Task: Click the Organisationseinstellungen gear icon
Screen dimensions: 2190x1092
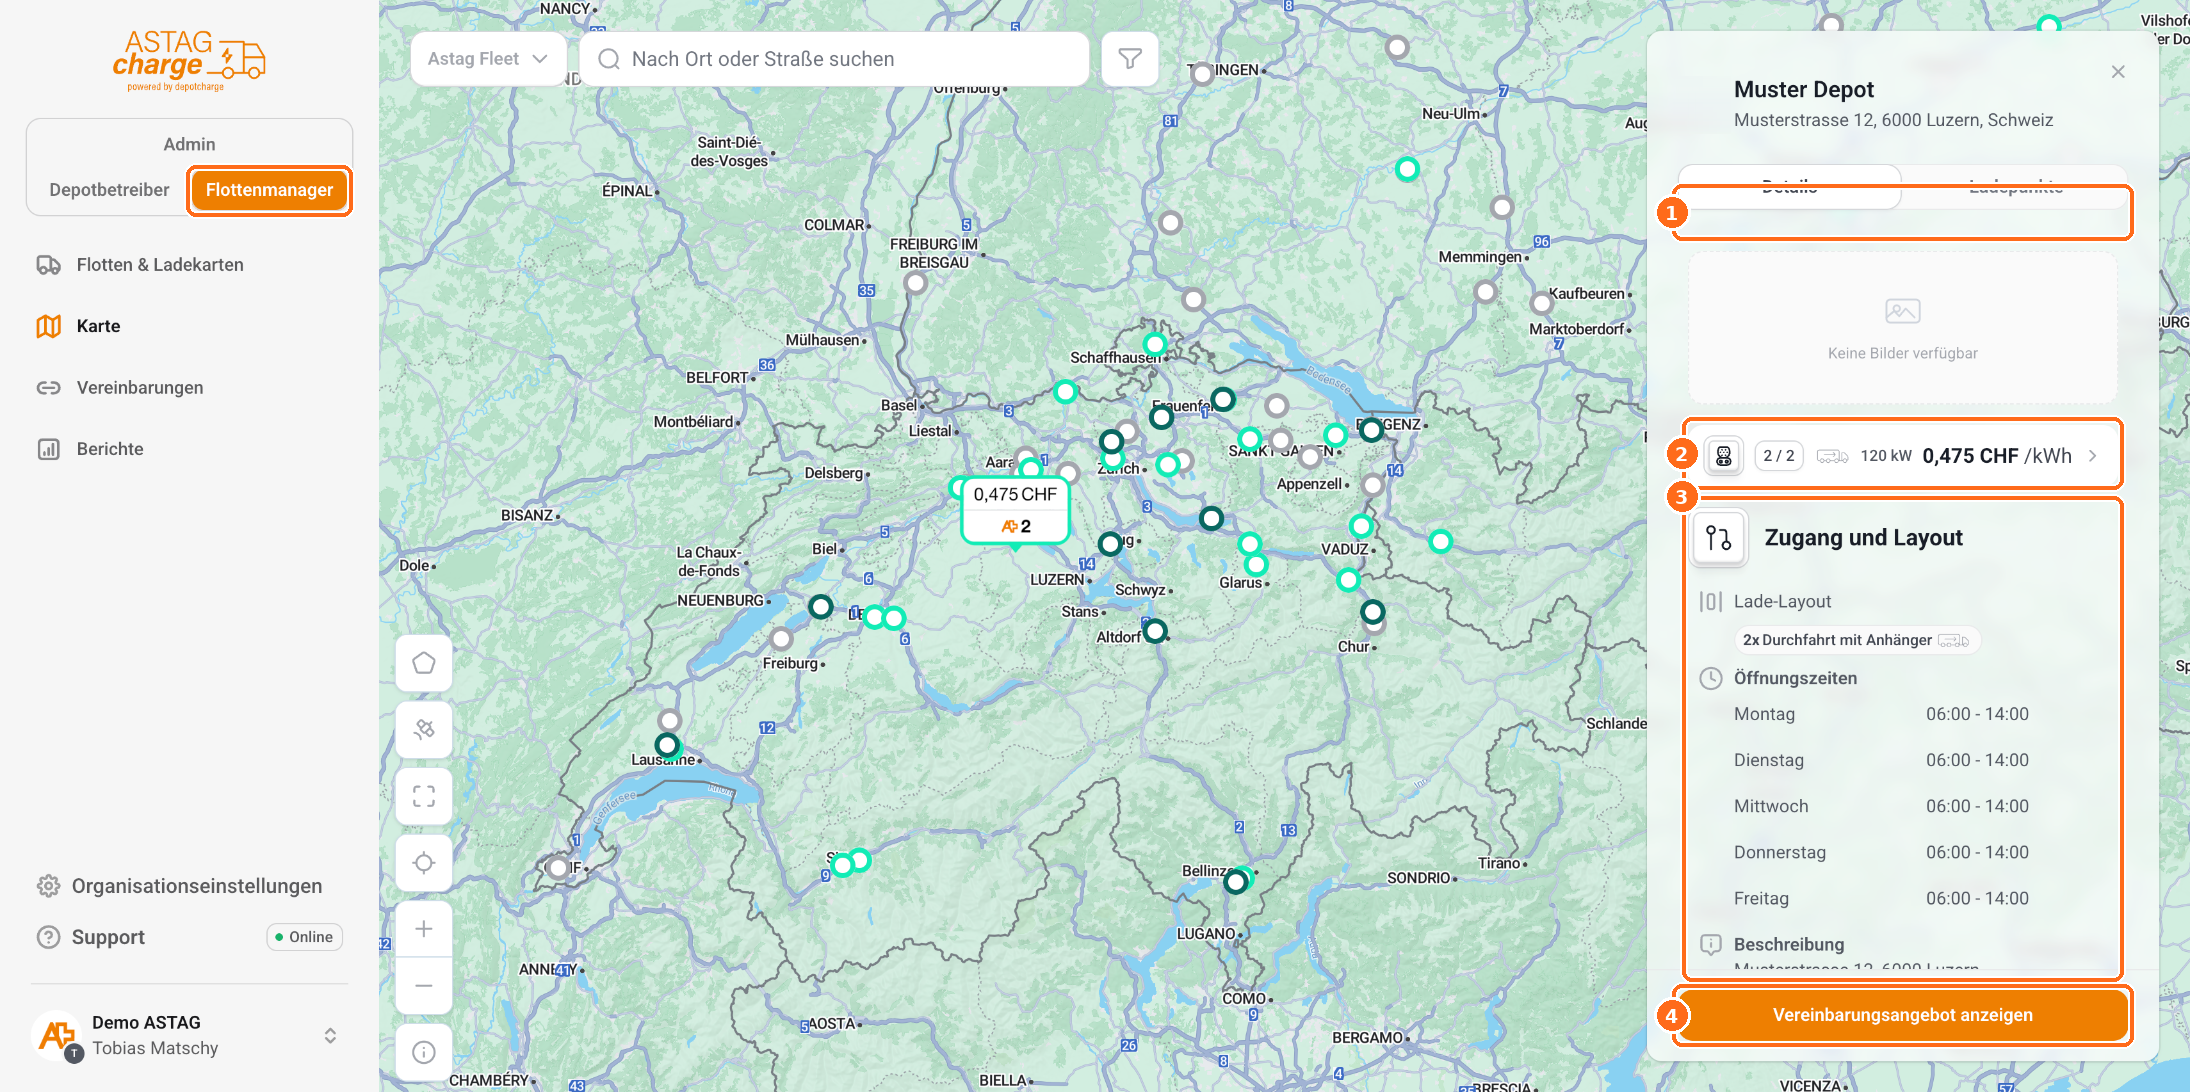Action: pos(48,886)
